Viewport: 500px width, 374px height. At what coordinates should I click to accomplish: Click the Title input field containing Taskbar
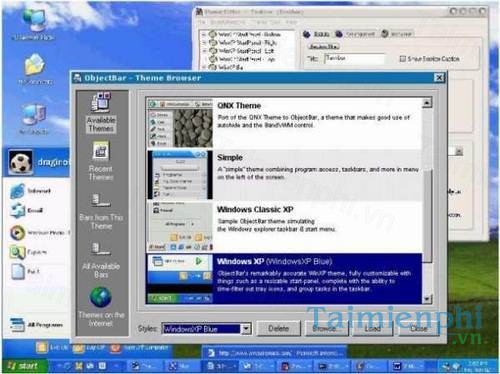pyautogui.click(x=354, y=59)
